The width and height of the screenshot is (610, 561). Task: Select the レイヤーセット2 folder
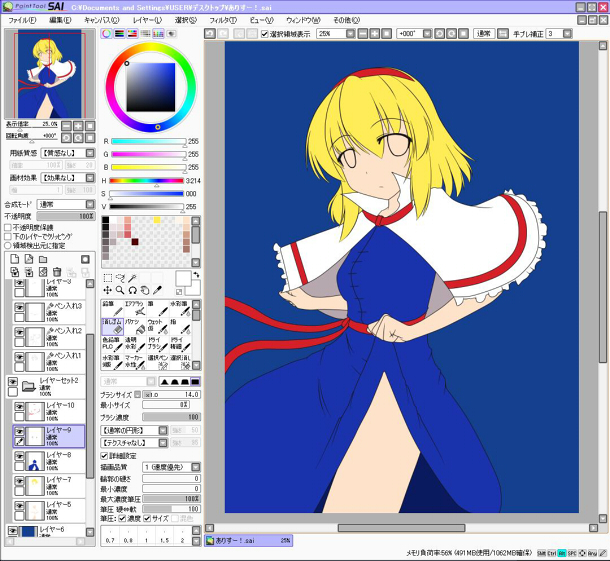coord(45,386)
